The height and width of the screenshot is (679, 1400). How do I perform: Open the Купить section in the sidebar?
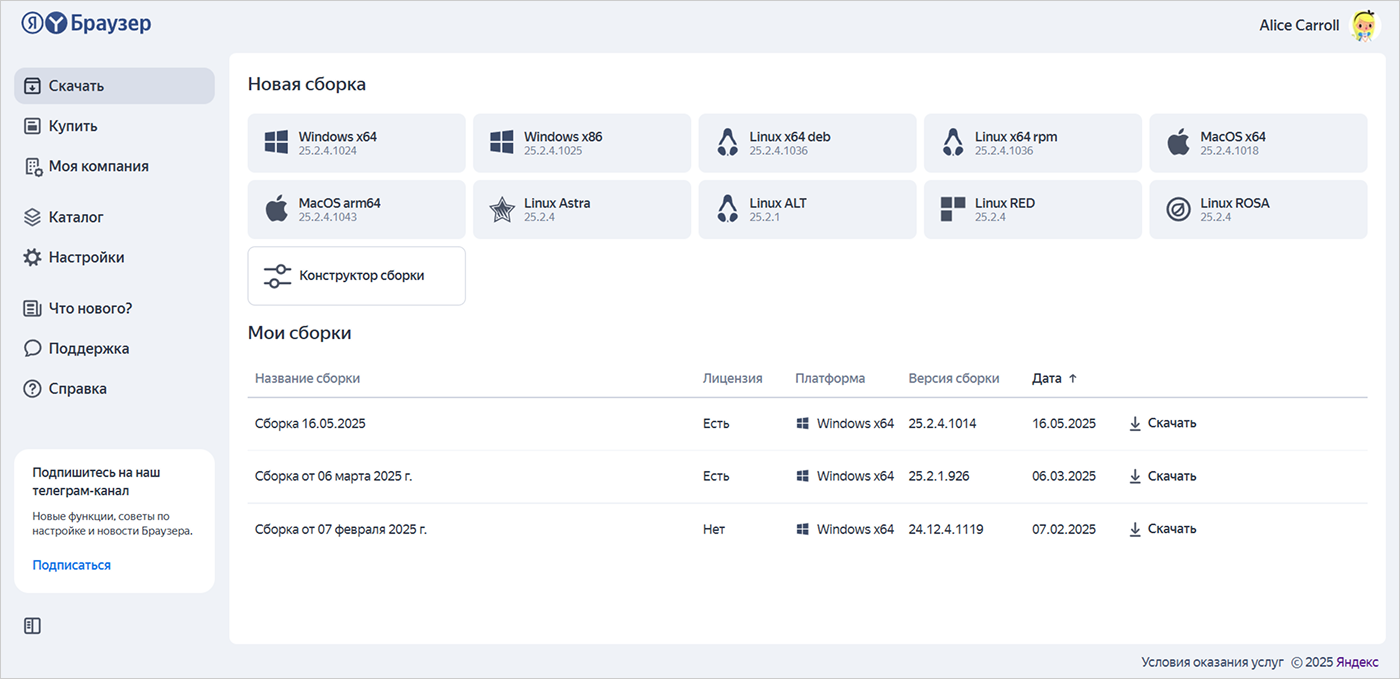73,126
